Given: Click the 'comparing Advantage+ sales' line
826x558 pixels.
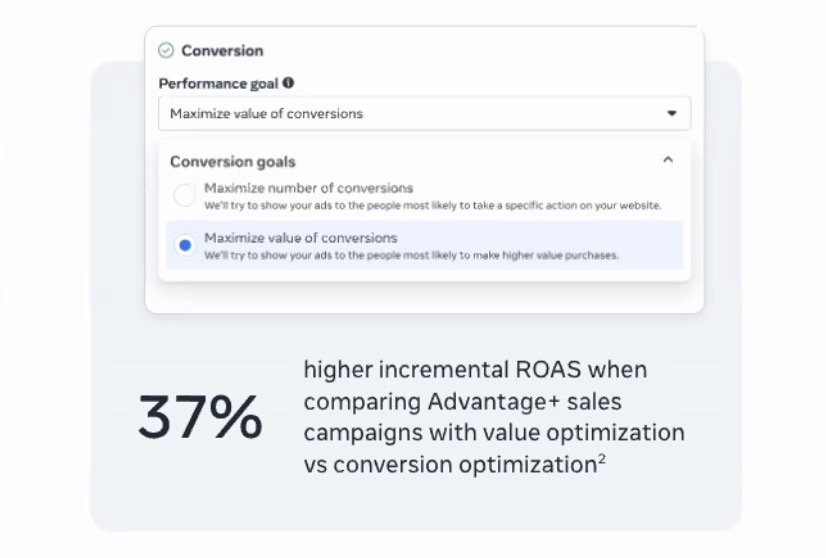Looking at the screenshot, I should (x=463, y=402).
